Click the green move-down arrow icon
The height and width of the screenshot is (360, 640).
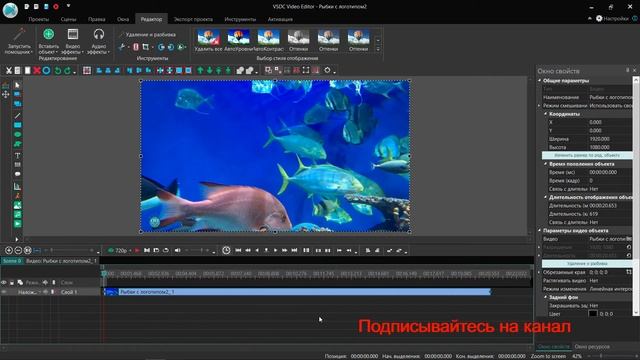point(209,71)
